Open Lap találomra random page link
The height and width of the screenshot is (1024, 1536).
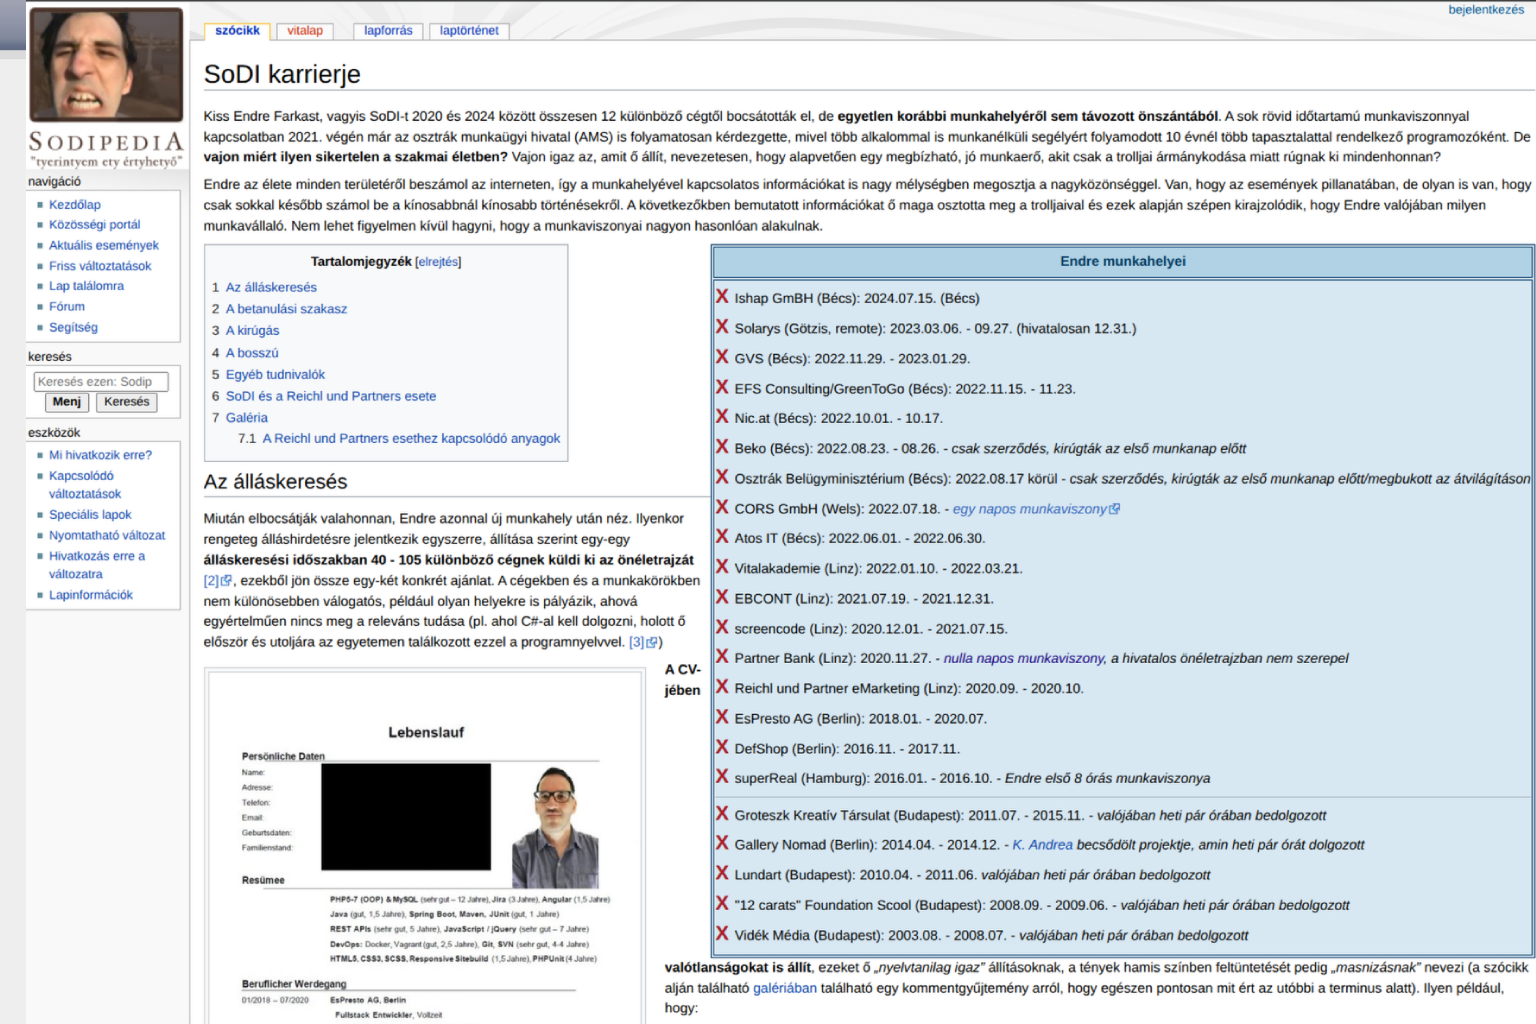tap(87, 286)
